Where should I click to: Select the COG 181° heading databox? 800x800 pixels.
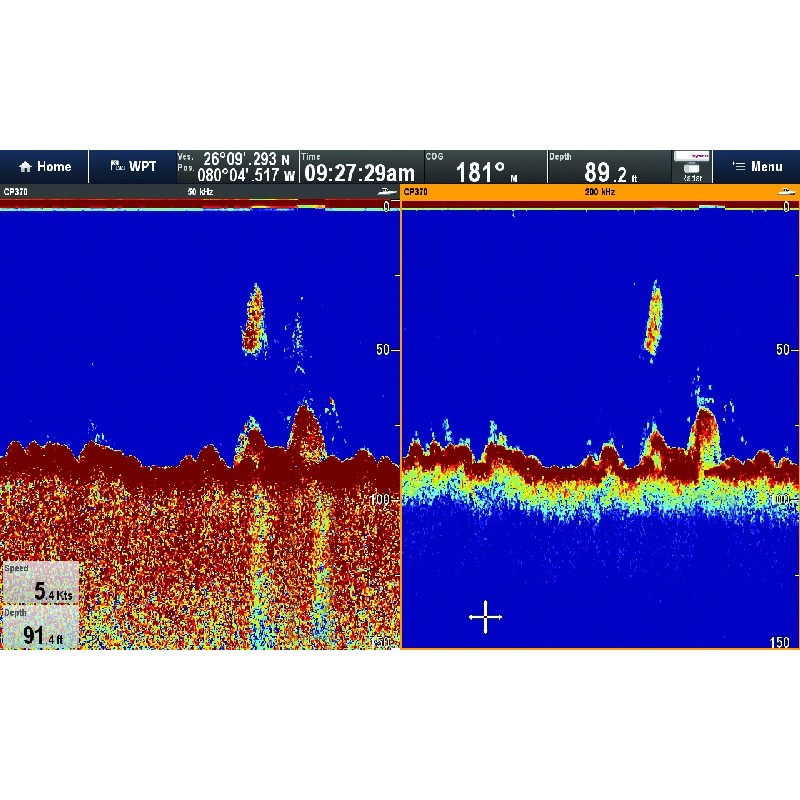tap(485, 167)
